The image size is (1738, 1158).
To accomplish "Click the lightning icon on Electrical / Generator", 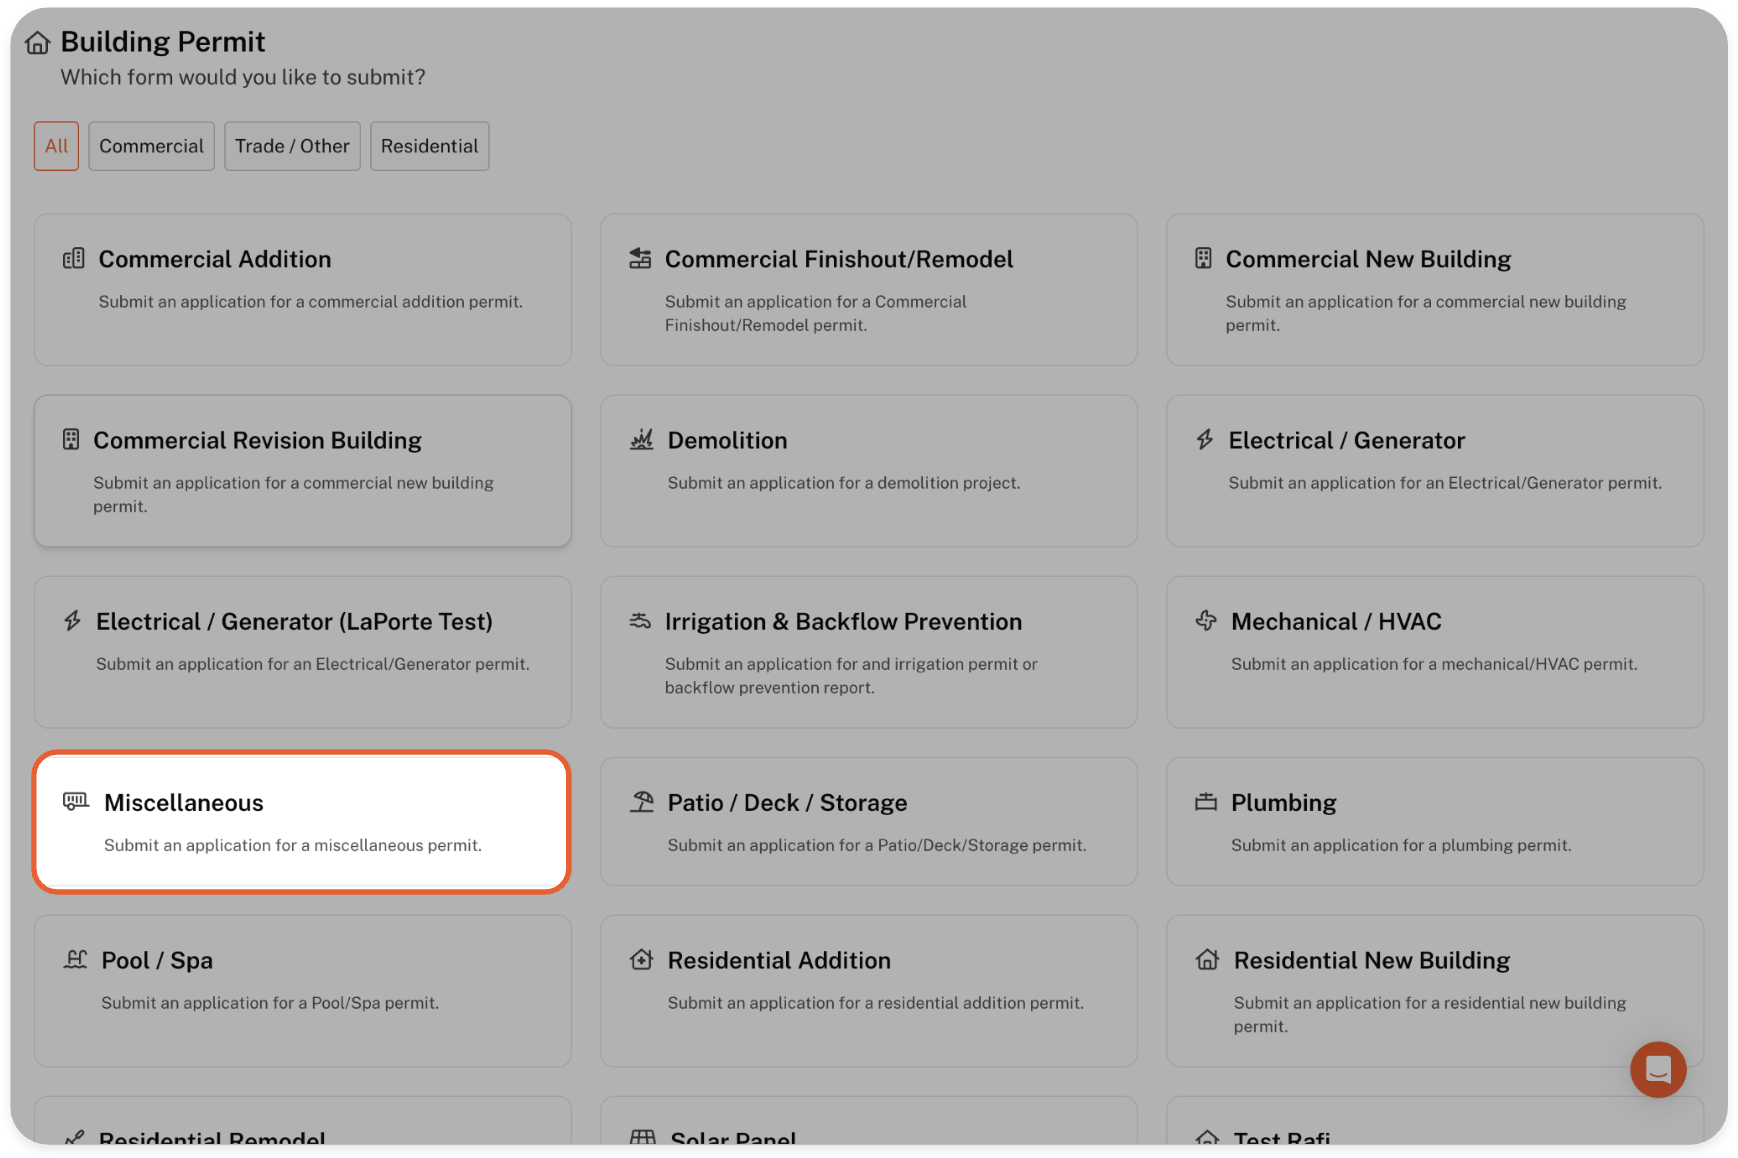I will tap(1205, 440).
